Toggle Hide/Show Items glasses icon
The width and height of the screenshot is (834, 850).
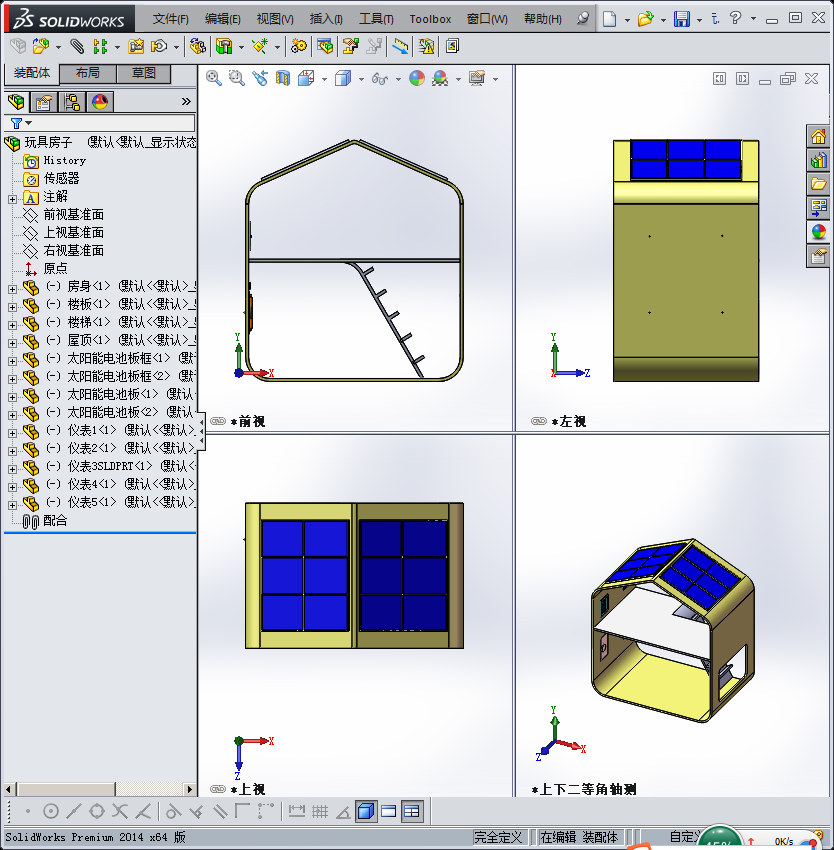[x=380, y=79]
